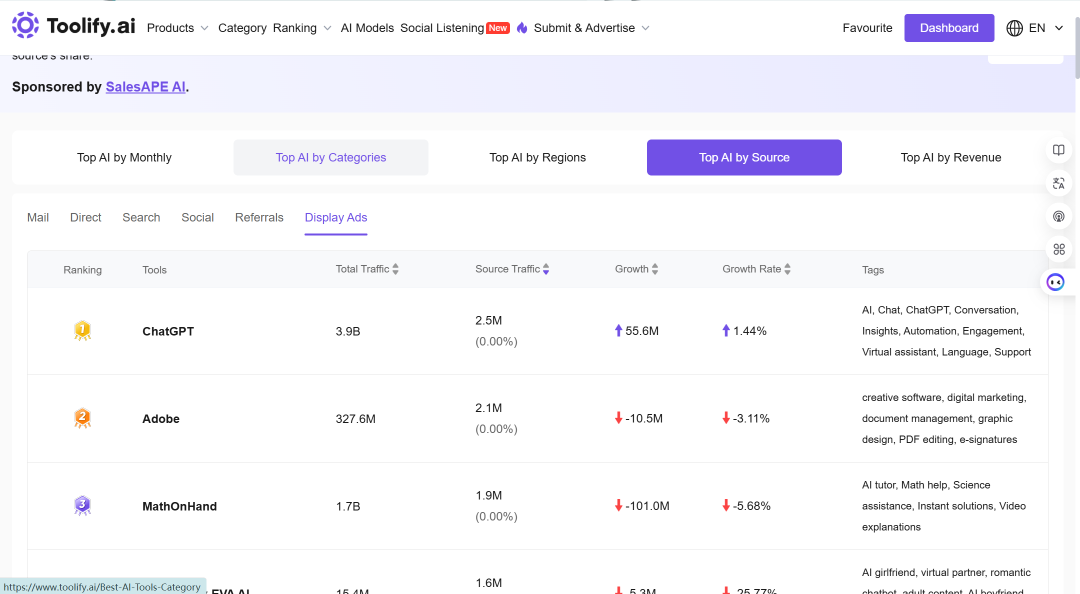The image size is (1080, 594).
Task: Select the Referrals source tab
Action: (259, 218)
